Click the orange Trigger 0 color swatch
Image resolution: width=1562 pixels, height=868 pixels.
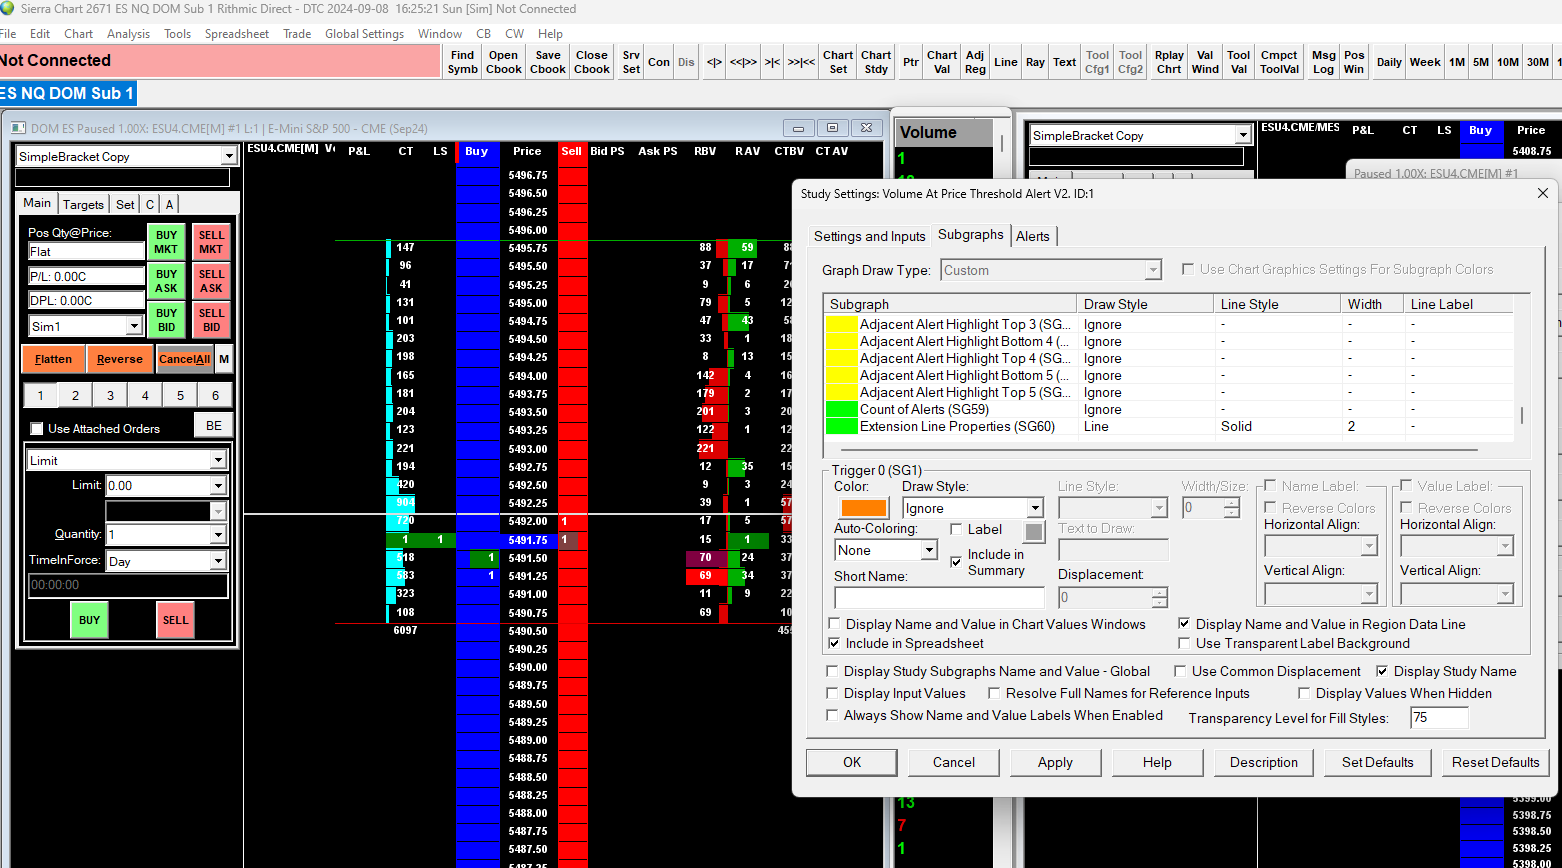(x=863, y=508)
